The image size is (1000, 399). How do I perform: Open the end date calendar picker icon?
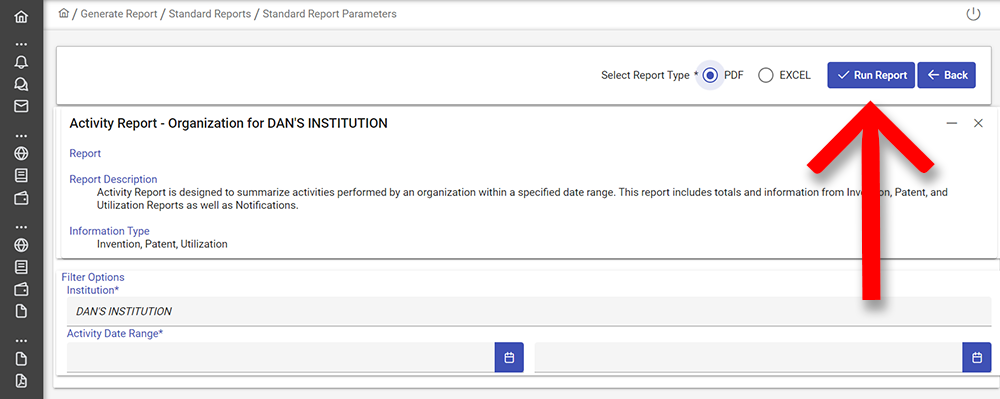977,358
